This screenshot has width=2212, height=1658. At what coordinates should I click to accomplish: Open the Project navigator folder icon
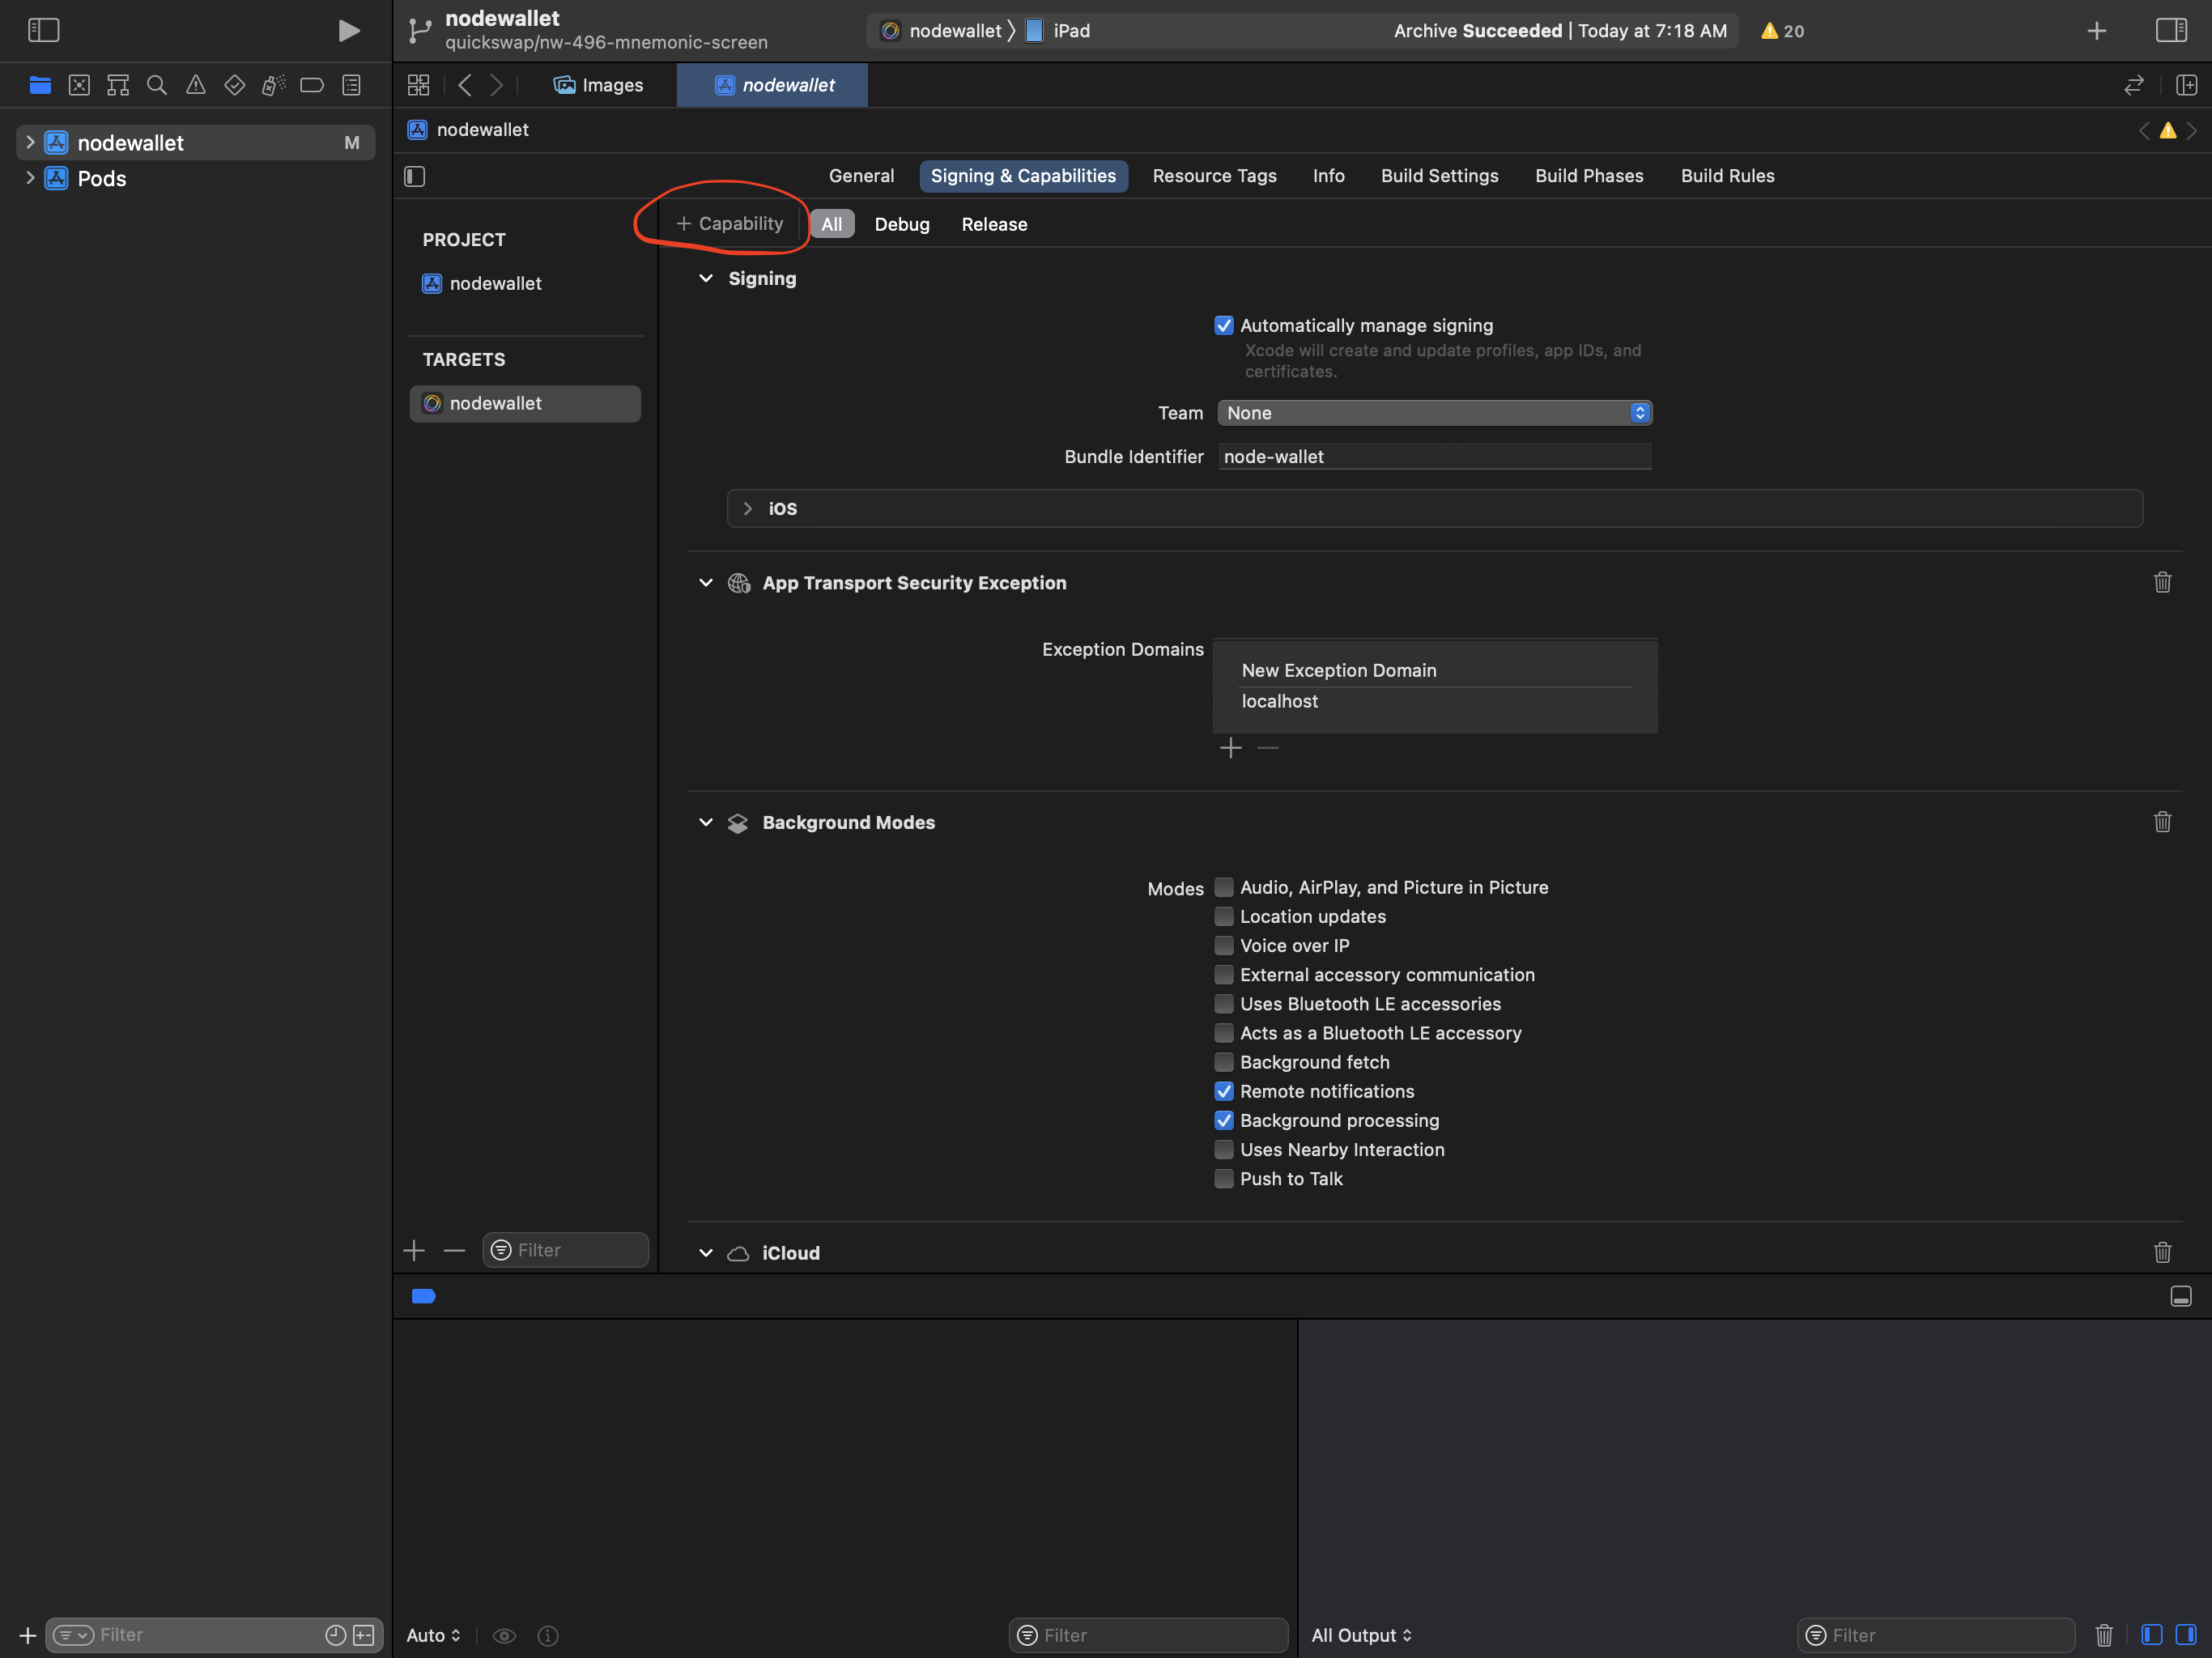[40, 85]
